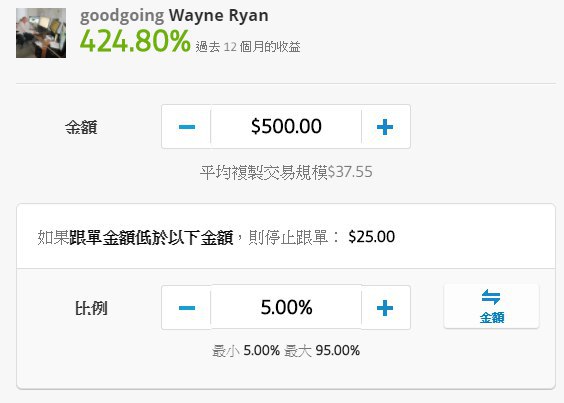Click the 平均複製交易規模 $37.55 text
The height and width of the screenshot is (403, 564).
point(286,172)
